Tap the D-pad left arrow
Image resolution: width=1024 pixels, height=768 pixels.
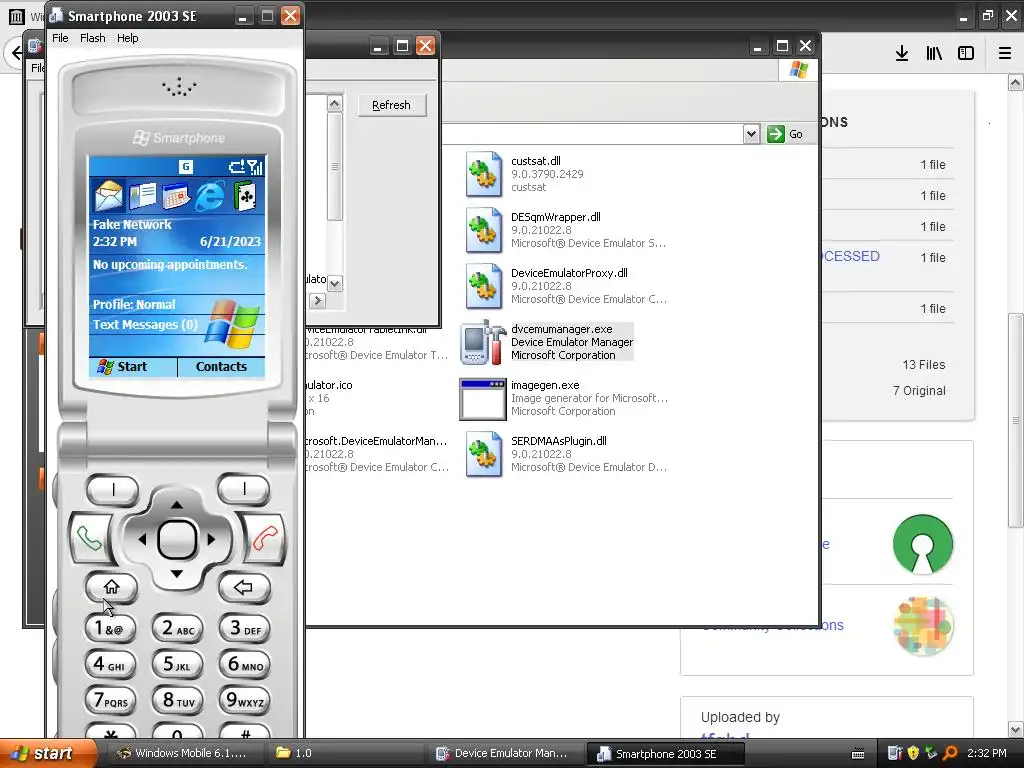tap(142, 539)
